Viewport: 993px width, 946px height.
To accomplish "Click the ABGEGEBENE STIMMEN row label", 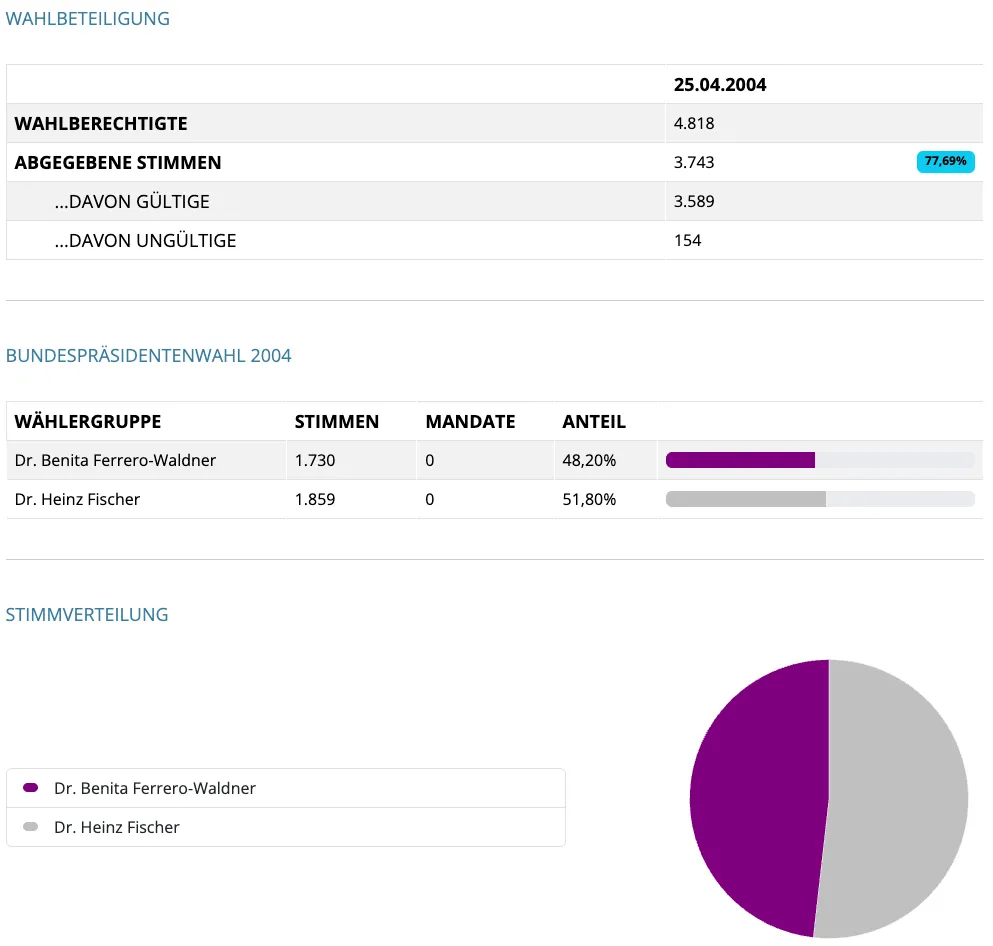I will click(118, 163).
